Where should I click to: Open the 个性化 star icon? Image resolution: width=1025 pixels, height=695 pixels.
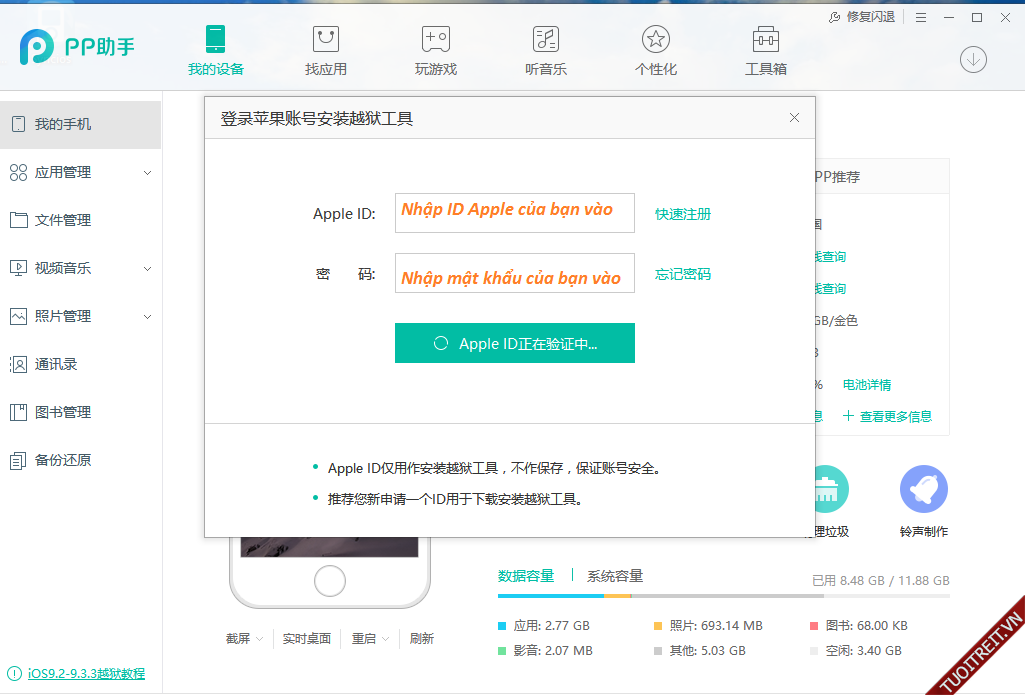pyautogui.click(x=655, y=40)
